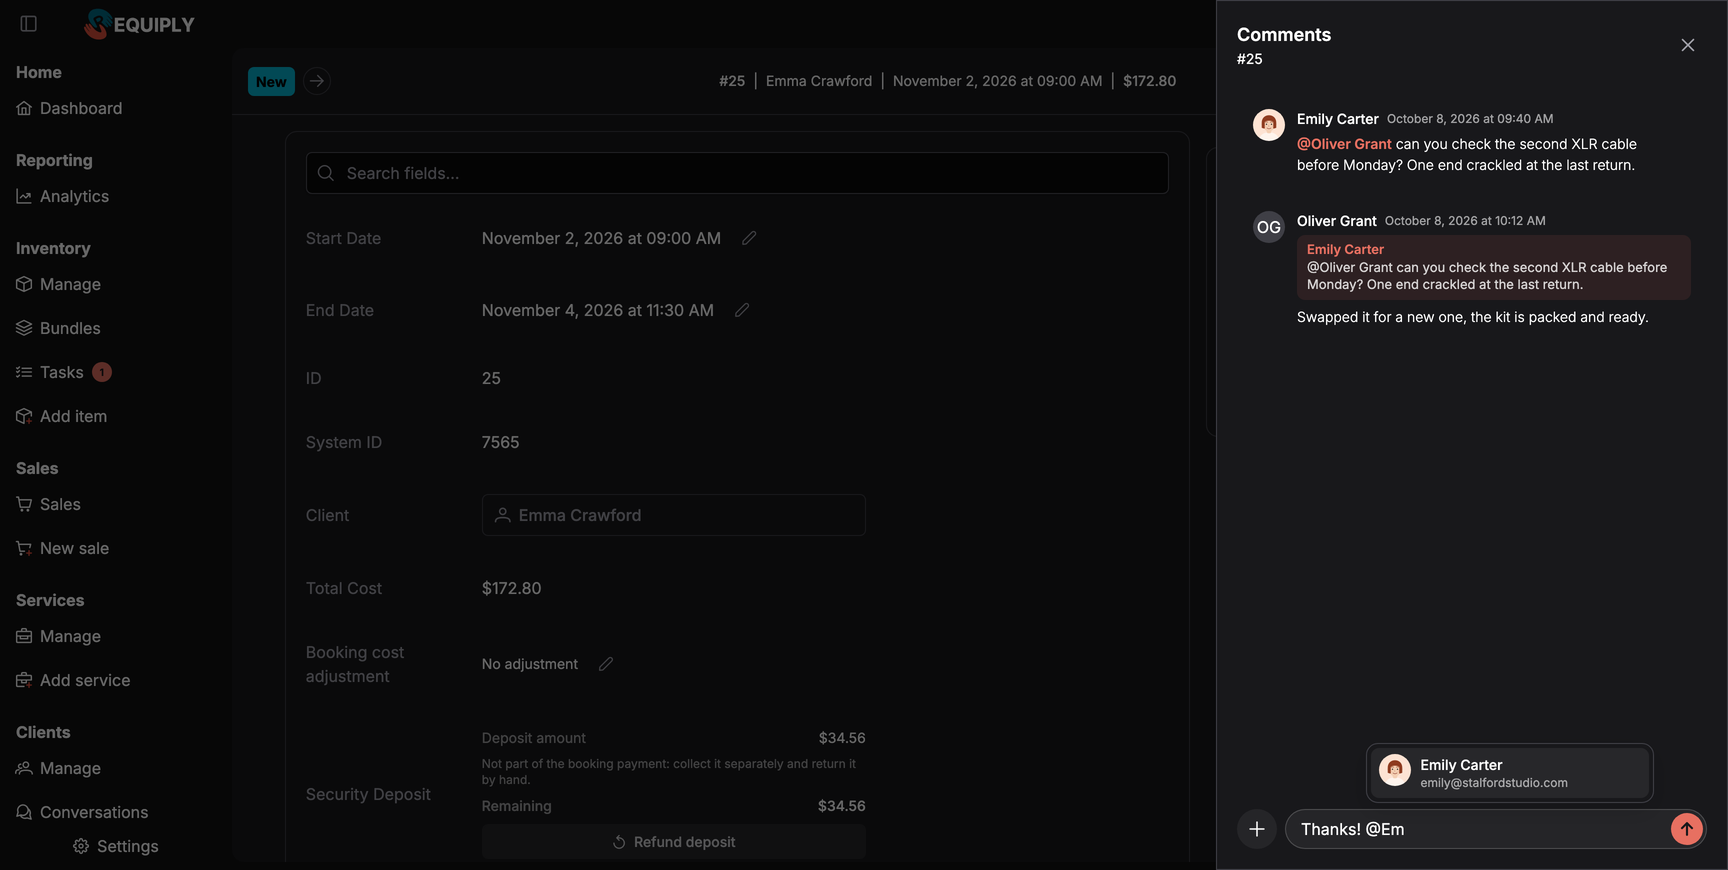Open Sales page
Image resolution: width=1728 pixels, height=870 pixels.
[48, 504]
